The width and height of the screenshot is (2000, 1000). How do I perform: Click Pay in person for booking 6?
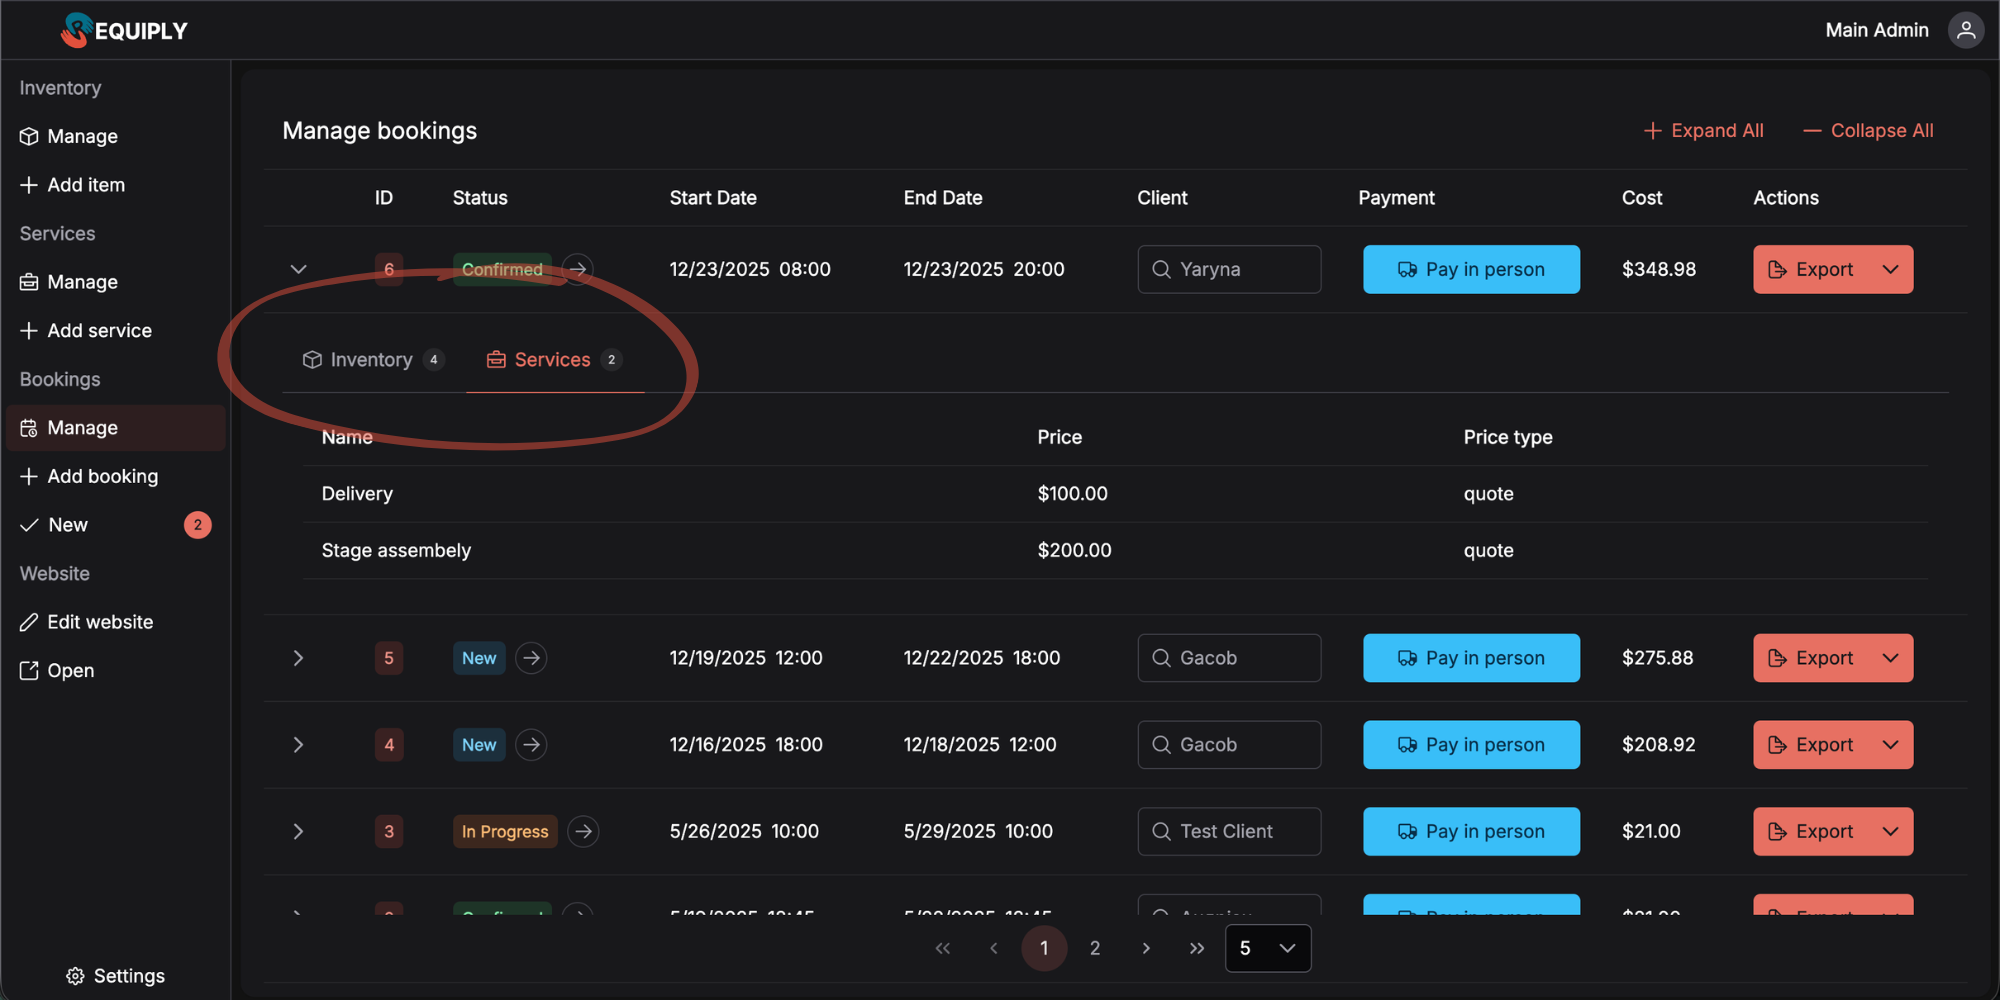click(1471, 269)
